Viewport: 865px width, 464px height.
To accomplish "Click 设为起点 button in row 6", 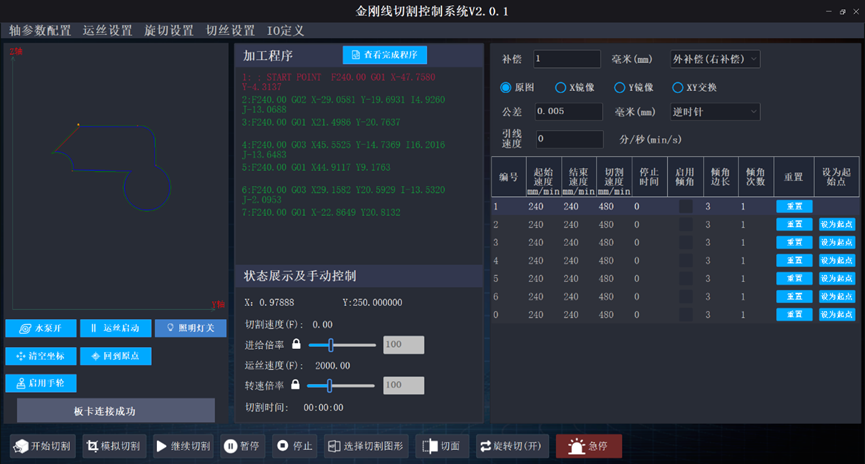I will [x=837, y=296].
